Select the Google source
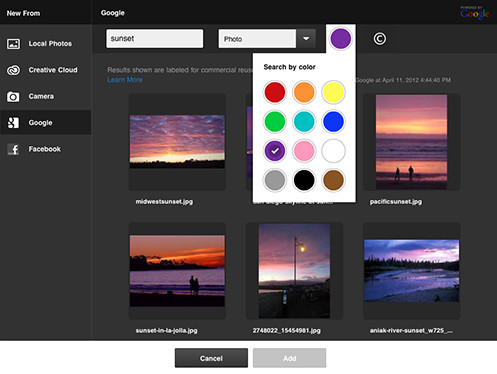The width and height of the screenshot is (497, 374). [46, 123]
